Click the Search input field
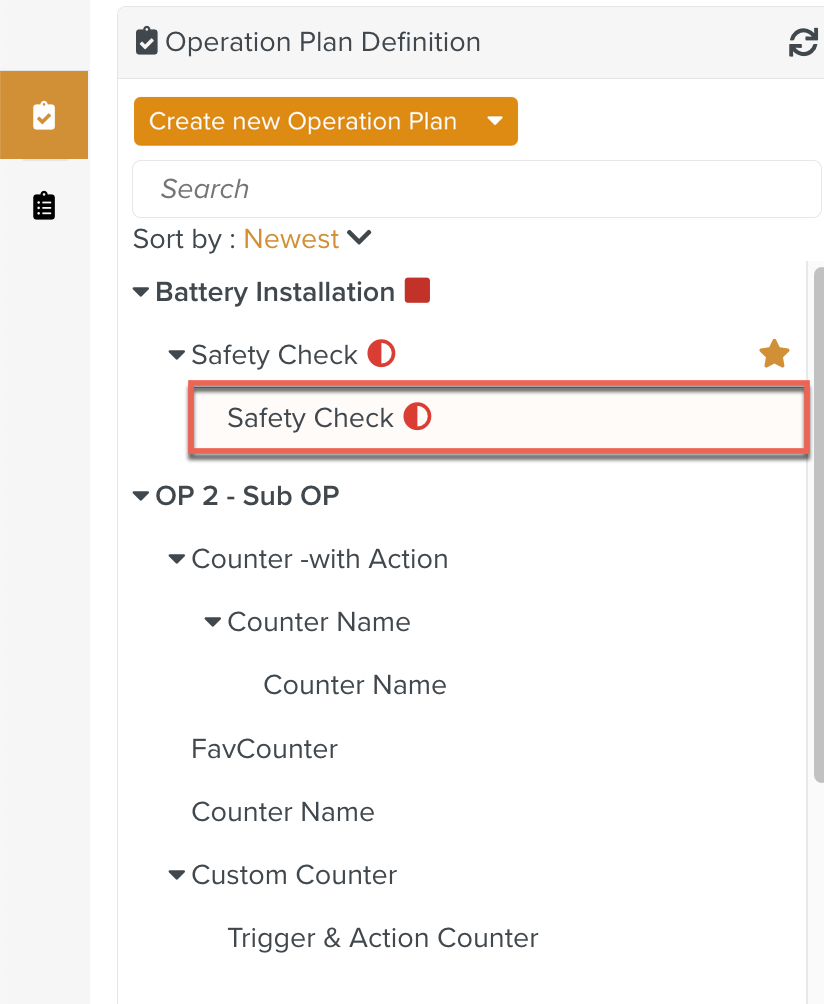Viewport: 824px width, 1004px height. point(476,189)
